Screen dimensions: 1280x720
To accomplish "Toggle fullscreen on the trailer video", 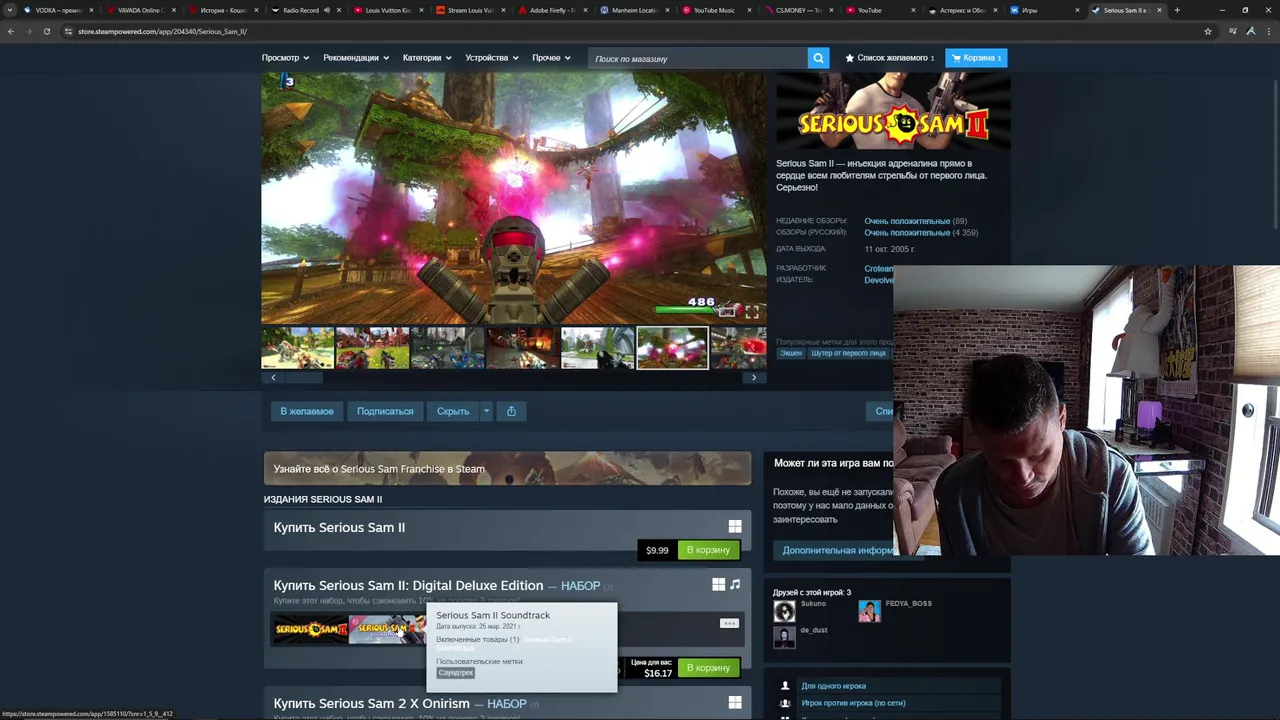I will pyautogui.click(x=751, y=312).
